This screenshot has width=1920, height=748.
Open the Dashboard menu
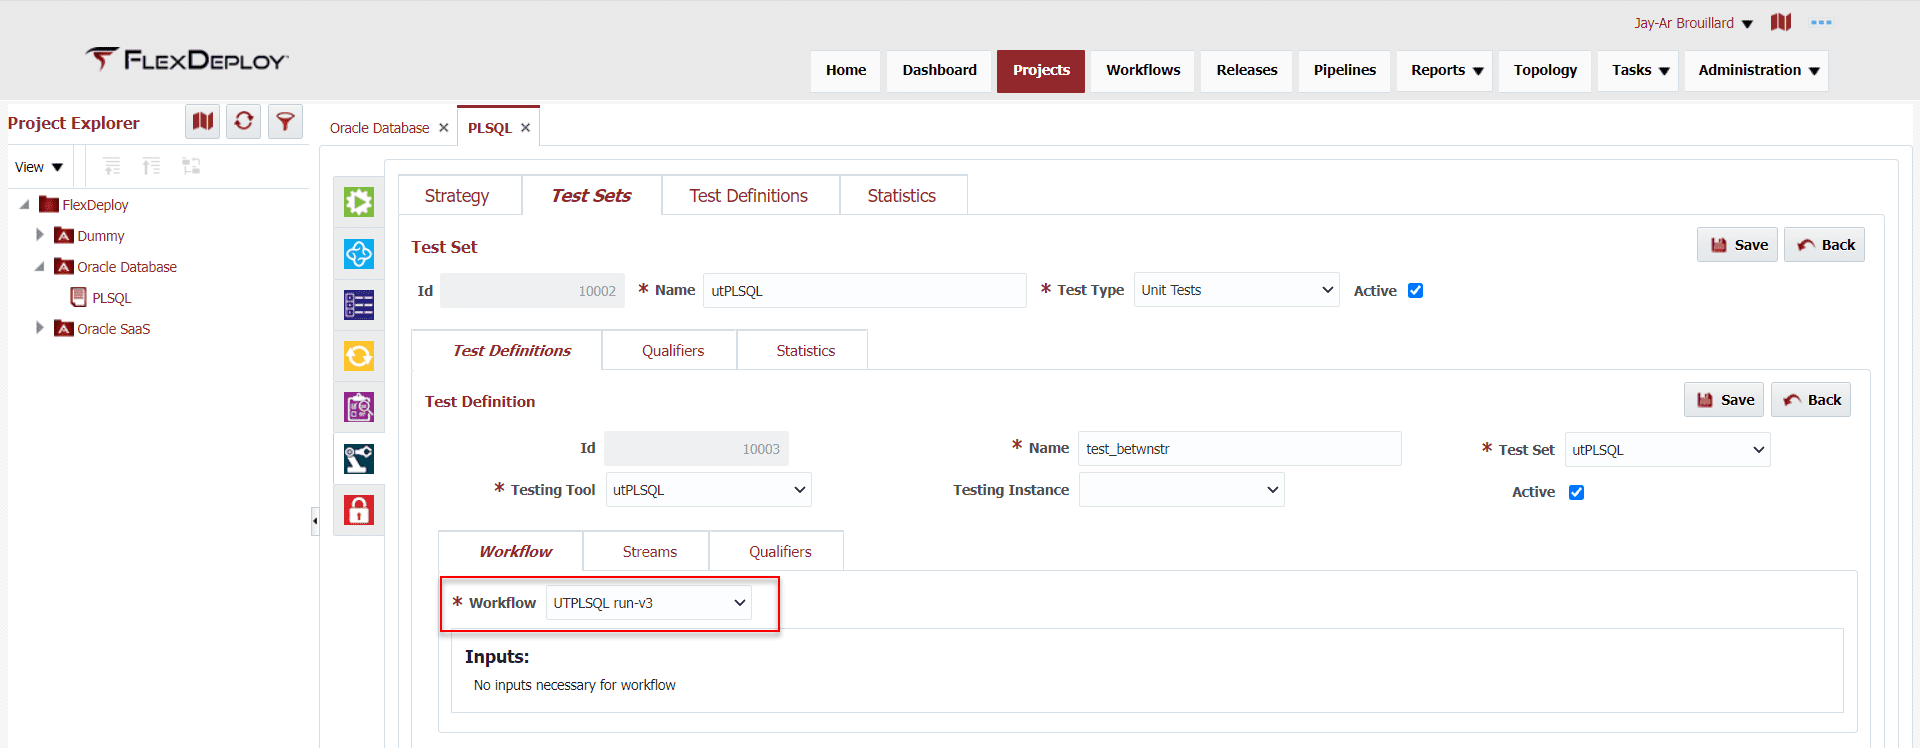(x=939, y=71)
